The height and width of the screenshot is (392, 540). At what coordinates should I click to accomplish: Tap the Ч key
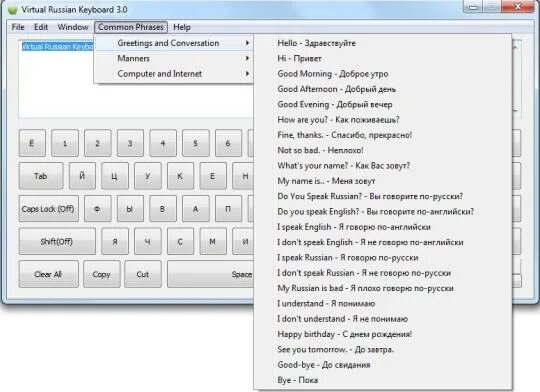pos(147,241)
